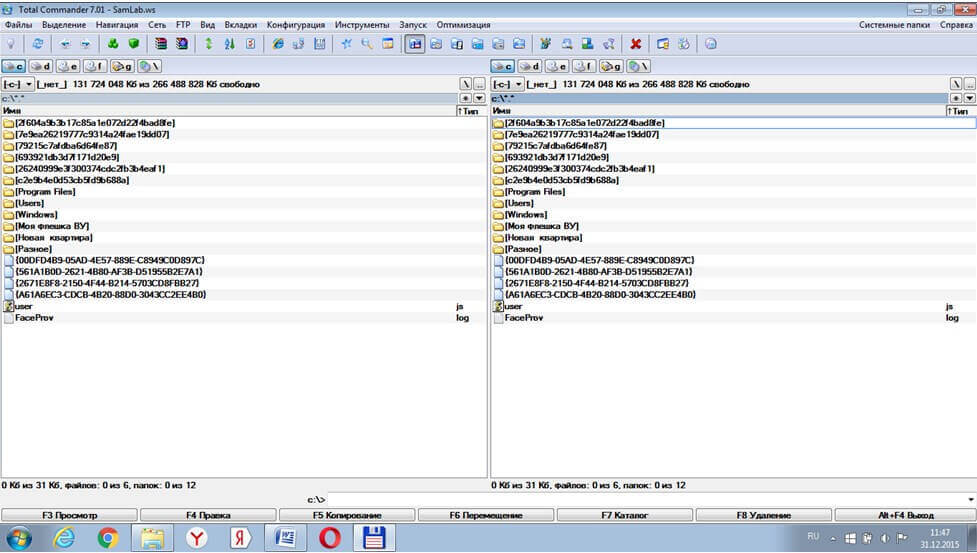The width and height of the screenshot is (977, 553).
Task: Switch right panel to drive g
Action: click(x=611, y=66)
